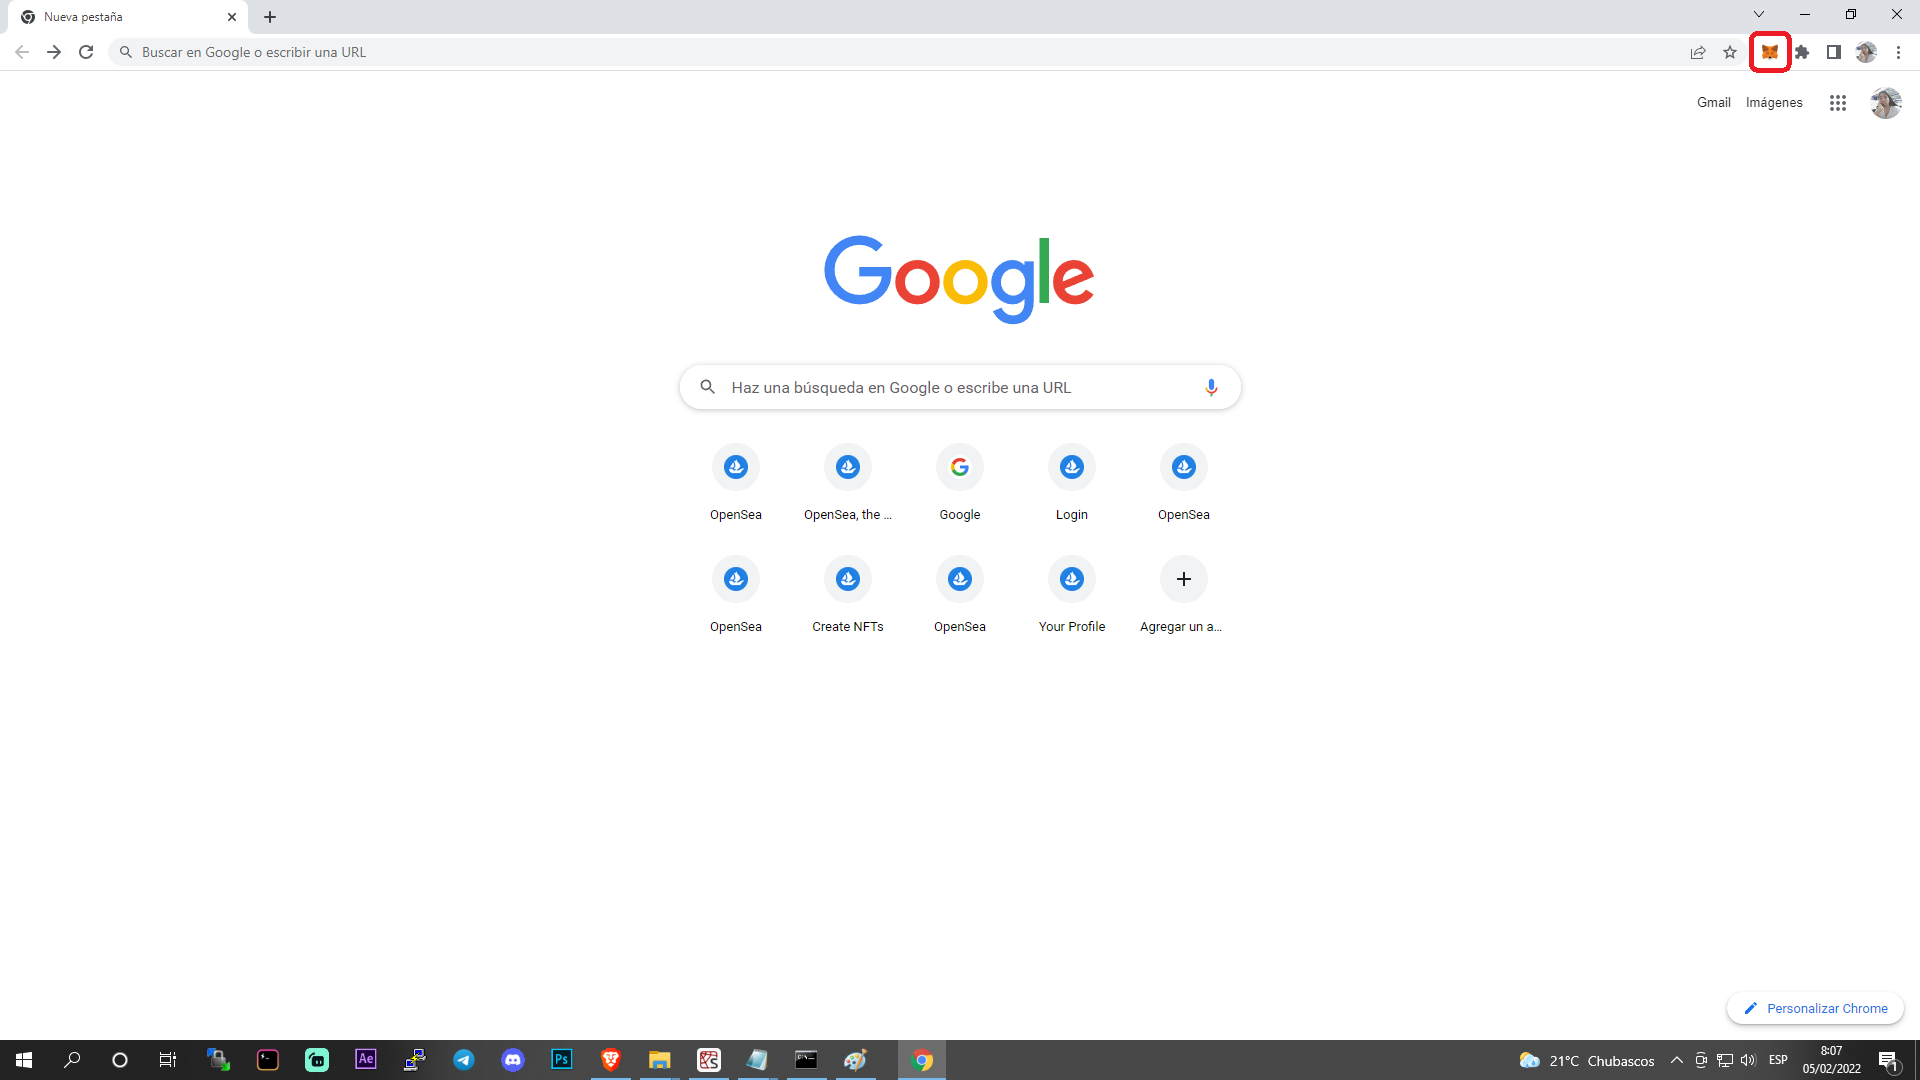1920x1080 pixels.
Task: Open Command Prompt from taskbar
Action: click(806, 1060)
